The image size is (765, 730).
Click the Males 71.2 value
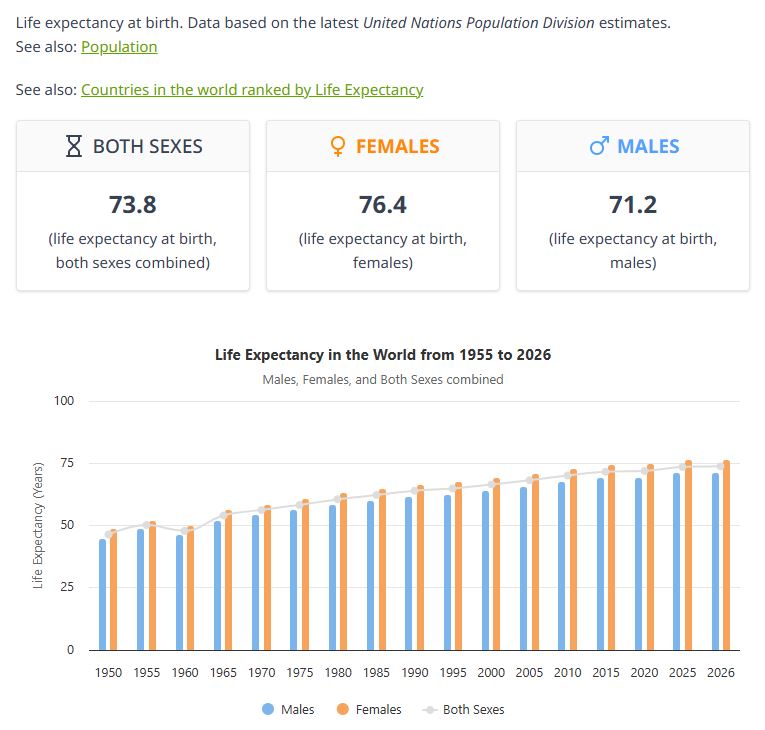pyautogui.click(x=633, y=205)
